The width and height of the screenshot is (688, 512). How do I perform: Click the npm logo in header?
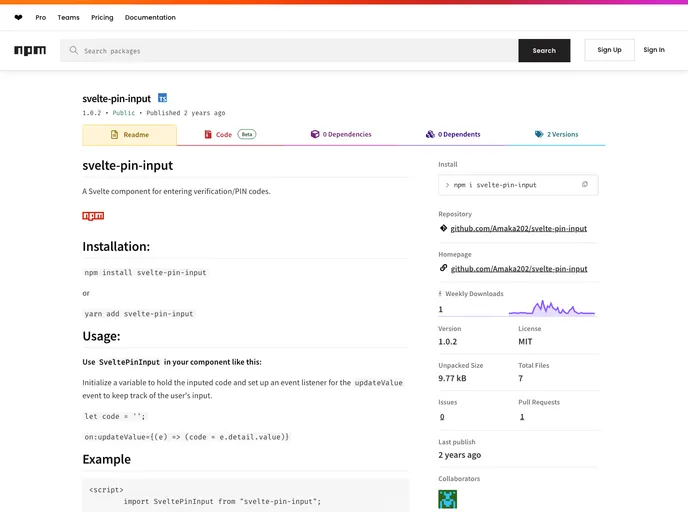30,50
